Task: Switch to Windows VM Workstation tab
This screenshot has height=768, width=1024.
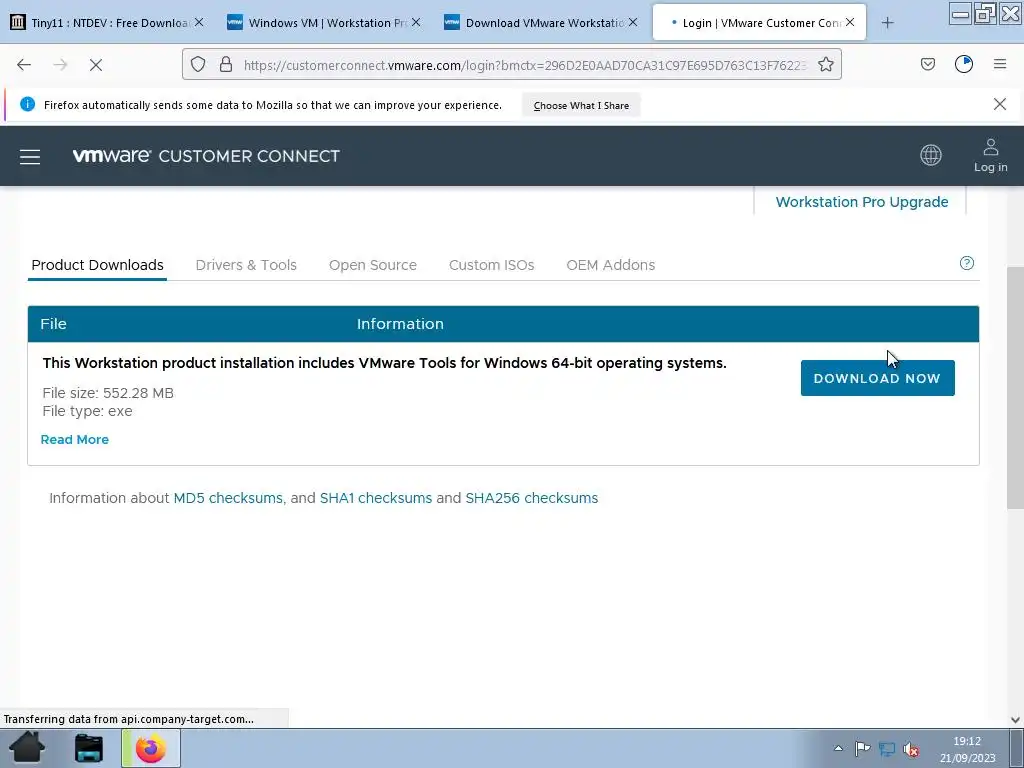Action: pos(325,23)
